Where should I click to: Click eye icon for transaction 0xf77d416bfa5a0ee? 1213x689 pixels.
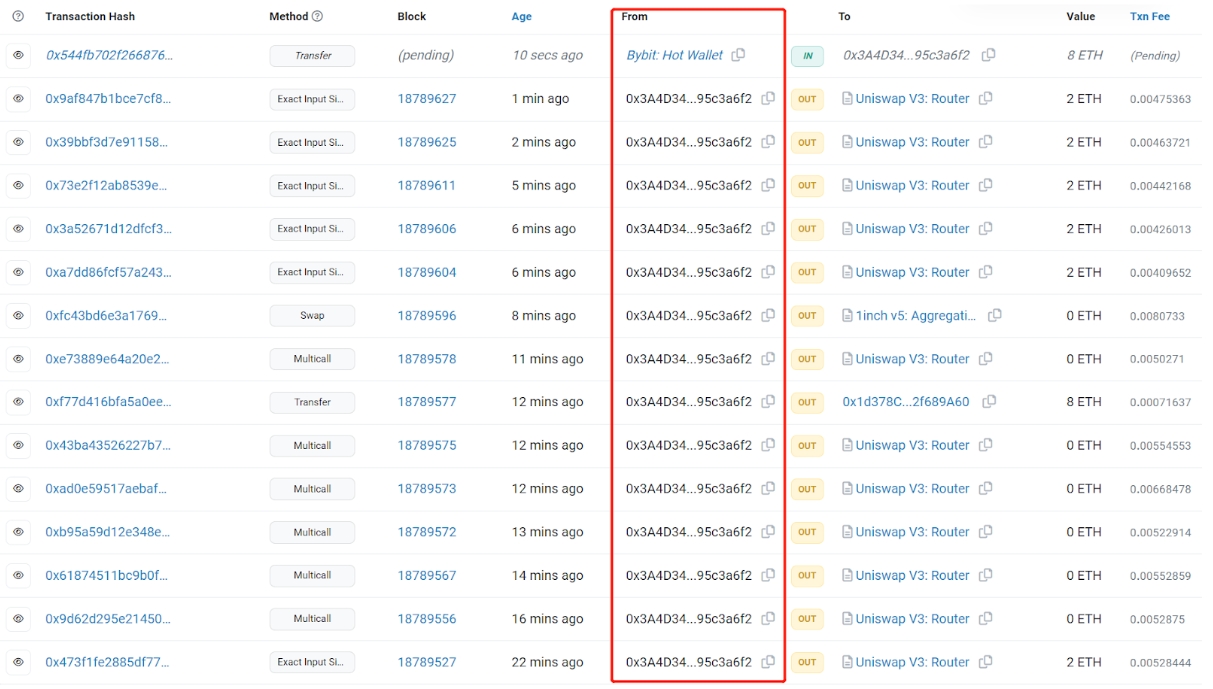pos(18,402)
